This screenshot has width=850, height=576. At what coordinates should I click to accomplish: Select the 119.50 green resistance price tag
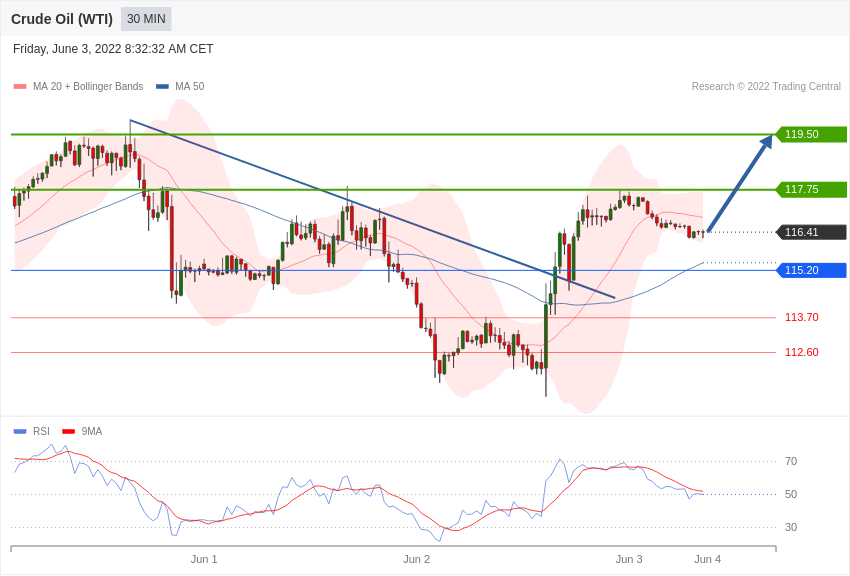pyautogui.click(x=811, y=134)
